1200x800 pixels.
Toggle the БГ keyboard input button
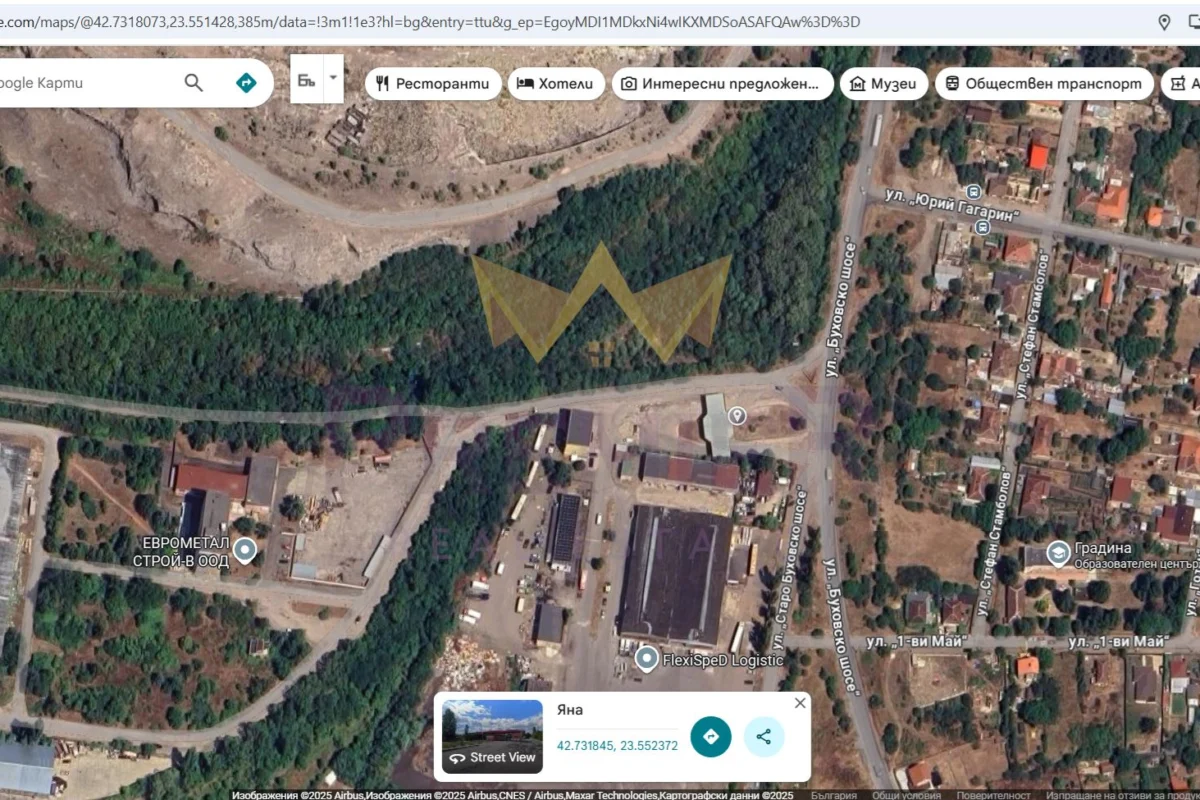click(x=307, y=80)
